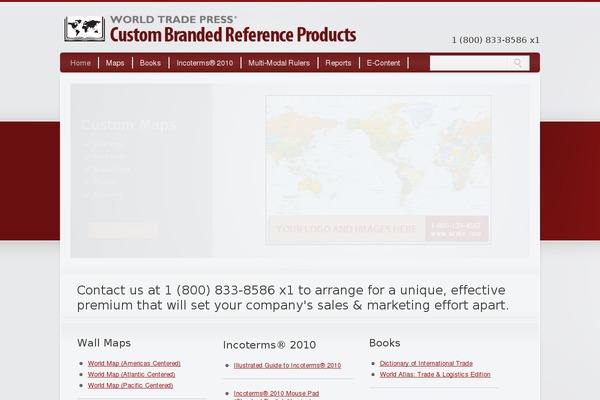Open the Home menu item
600x400 pixels.
(x=80, y=63)
